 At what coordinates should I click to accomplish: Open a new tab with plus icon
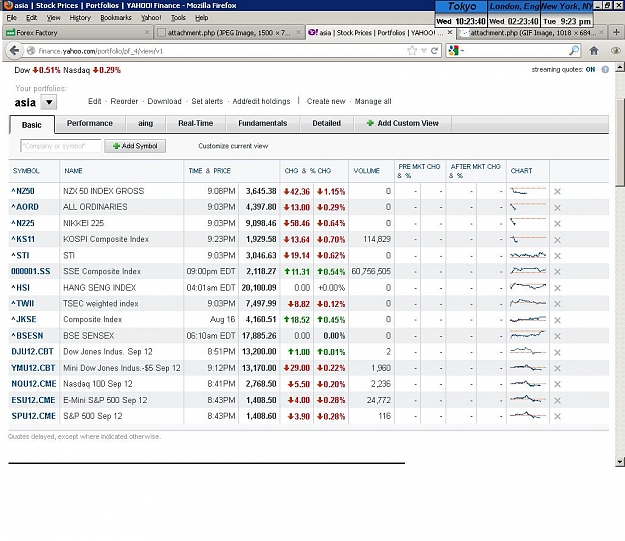[616, 32]
